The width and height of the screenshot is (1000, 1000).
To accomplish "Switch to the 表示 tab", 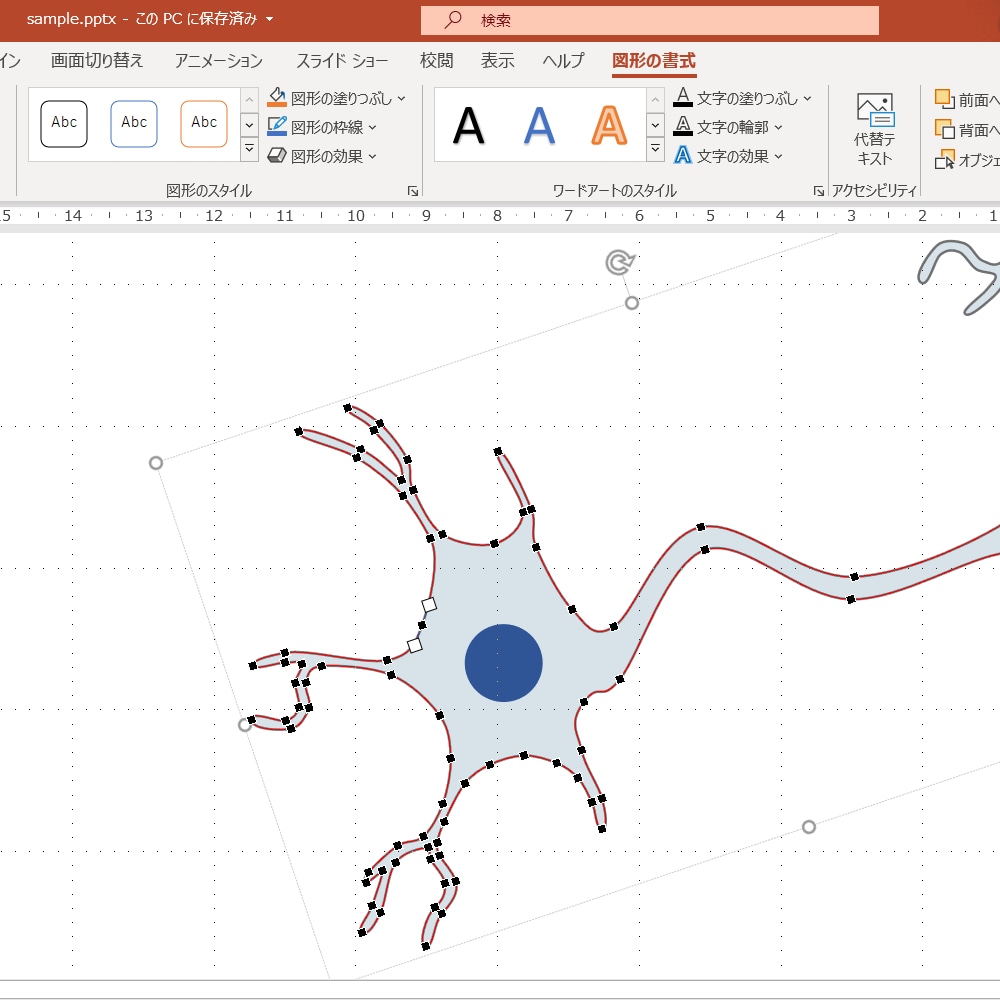I will point(497,61).
